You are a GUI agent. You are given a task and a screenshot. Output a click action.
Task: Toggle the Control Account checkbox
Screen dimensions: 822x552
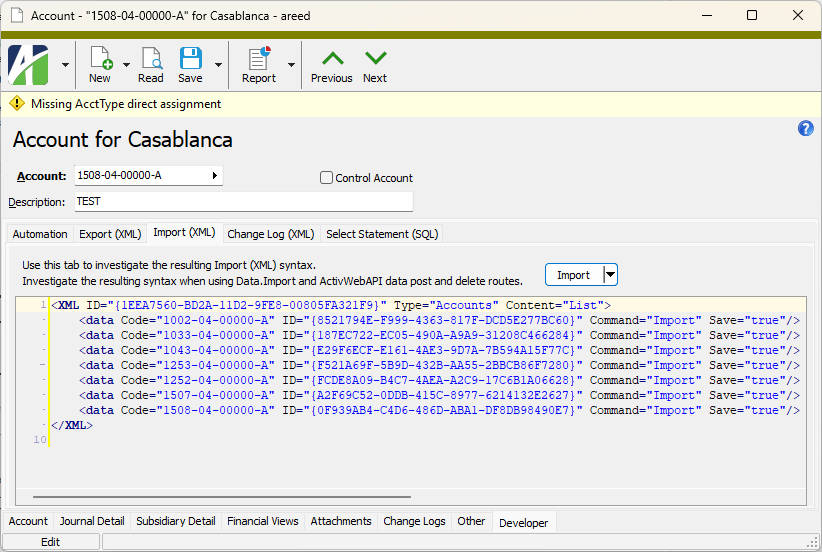(x=326, y=178)
